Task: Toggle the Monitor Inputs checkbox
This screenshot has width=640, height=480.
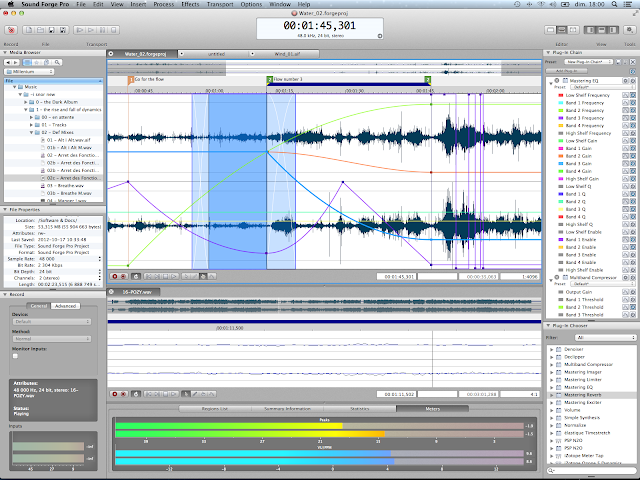Action: (16, 356)
